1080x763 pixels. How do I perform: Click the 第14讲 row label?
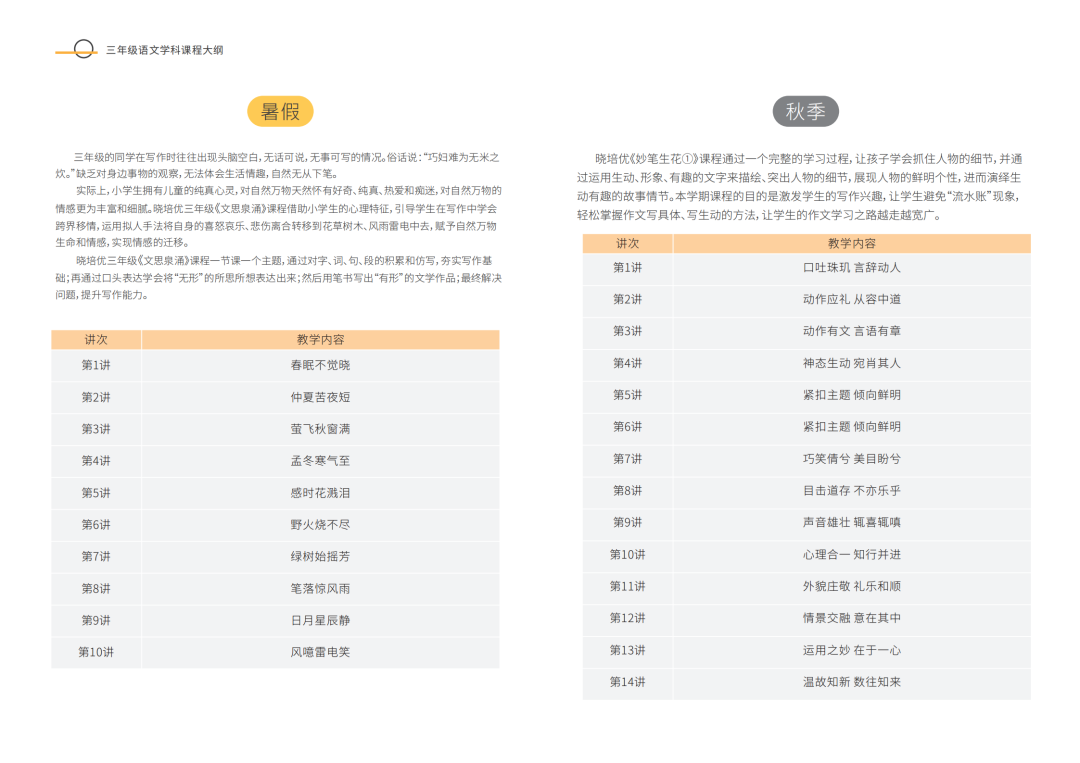click(x=627, y=682)
